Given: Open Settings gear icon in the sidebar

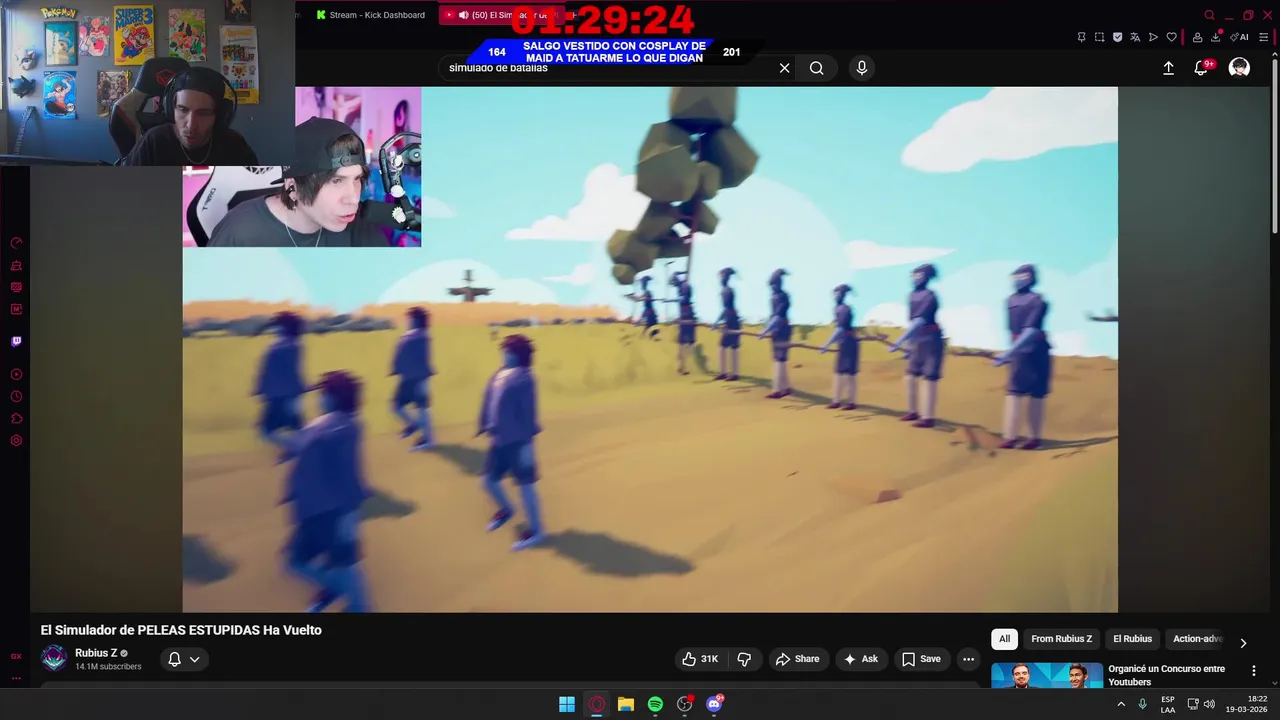Looking at the screenshot, I should pos(16,440).
